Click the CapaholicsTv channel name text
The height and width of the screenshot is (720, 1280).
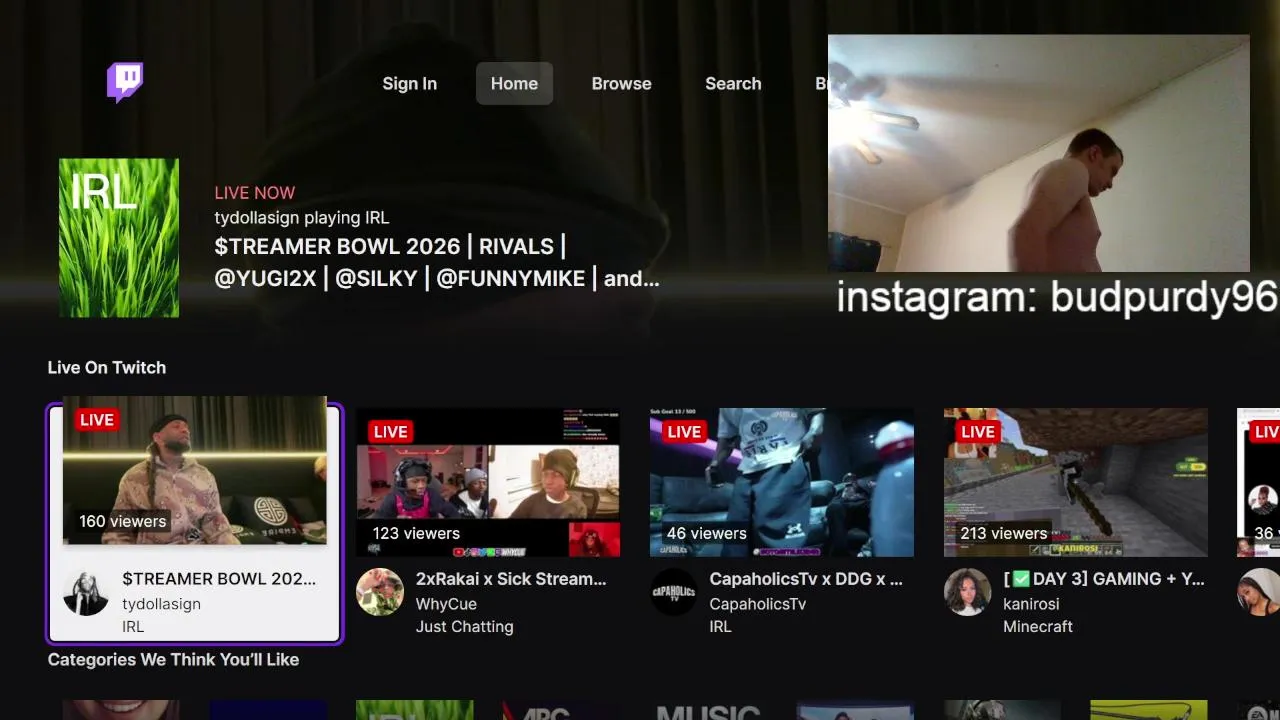tap(758, 604)
